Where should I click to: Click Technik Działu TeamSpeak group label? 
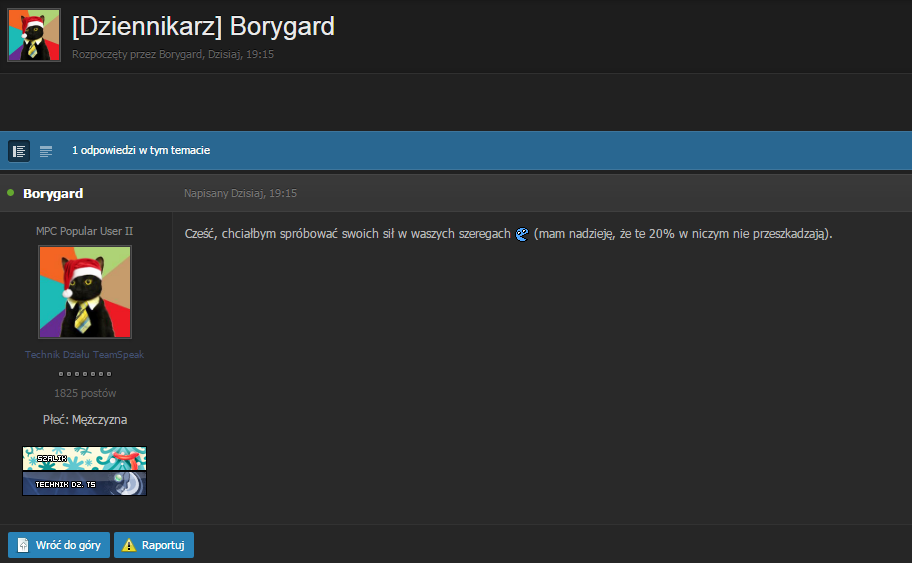click(x=84, y=354)
